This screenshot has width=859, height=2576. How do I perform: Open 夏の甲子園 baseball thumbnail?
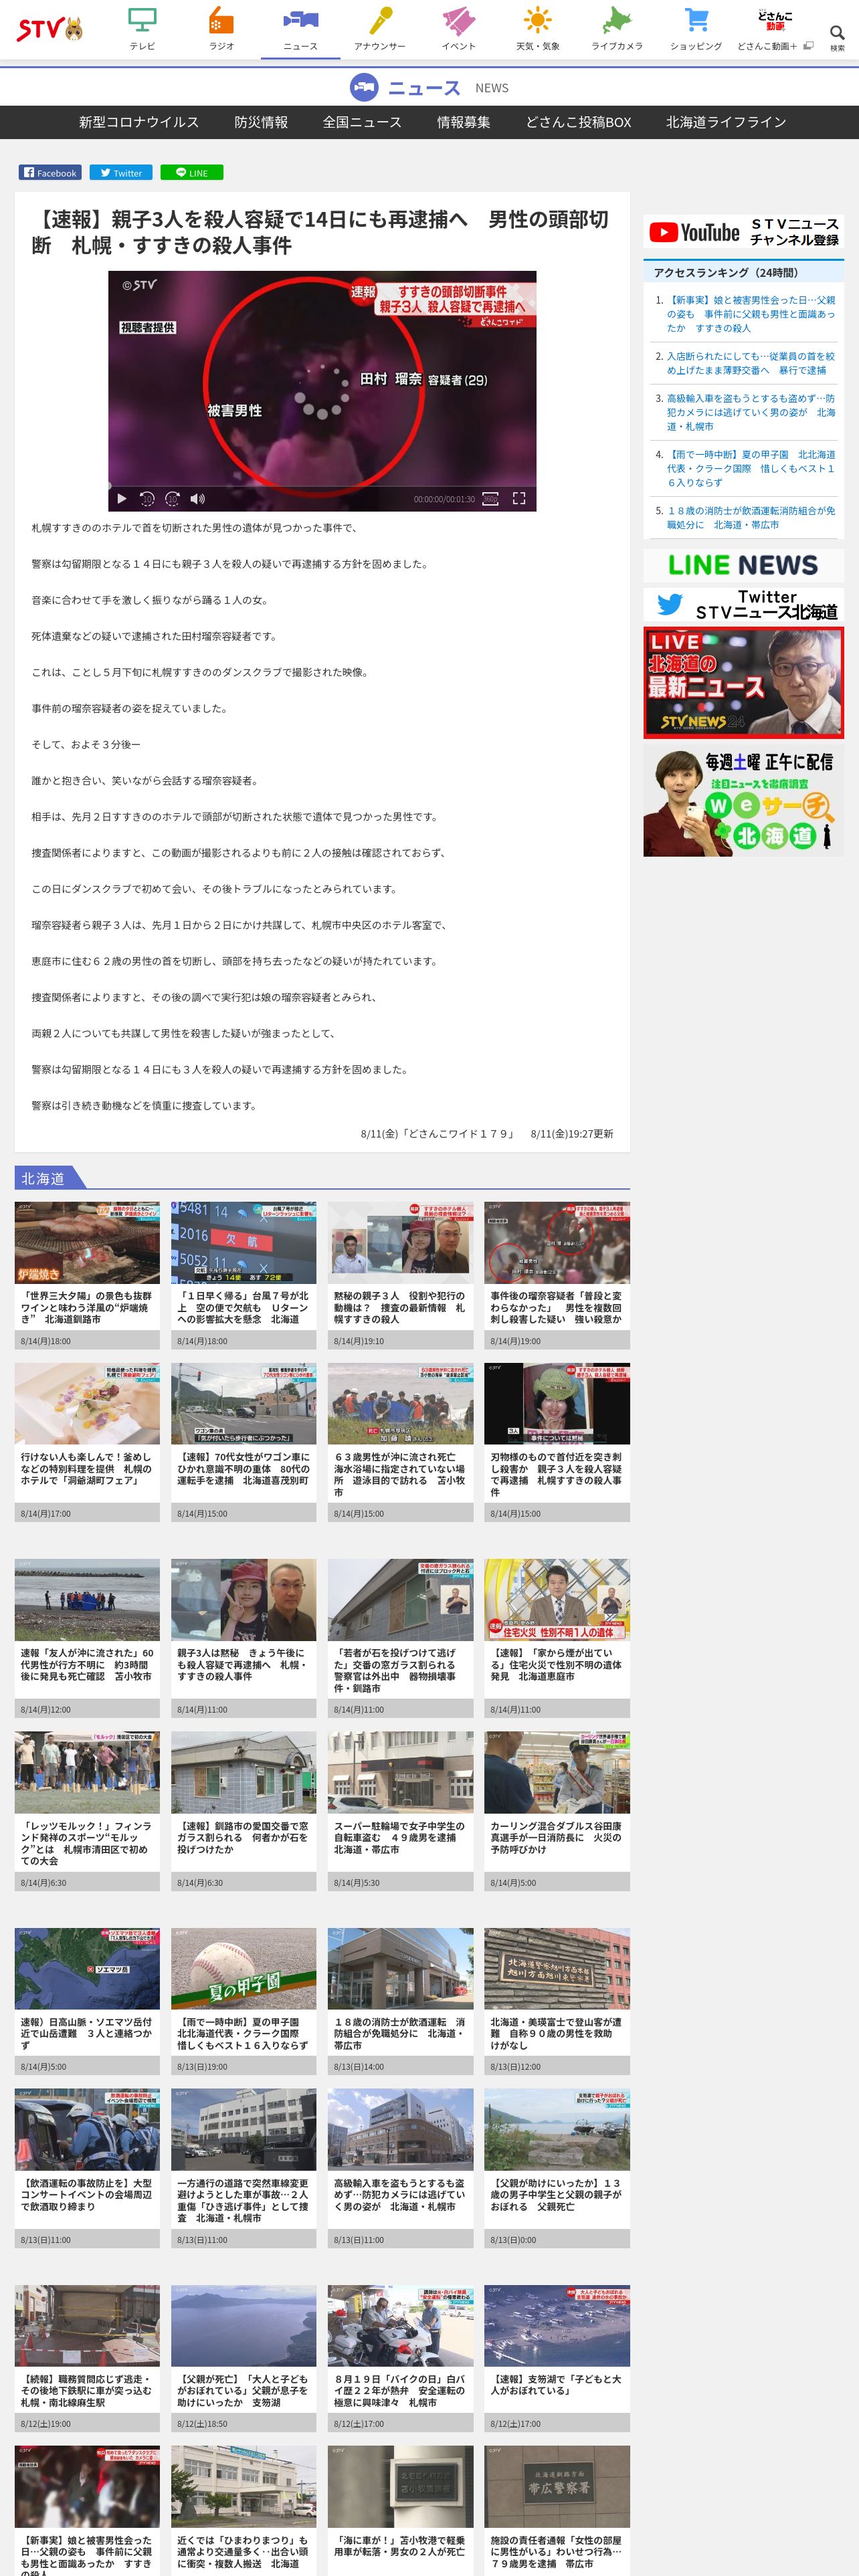tap(243, 1968)
